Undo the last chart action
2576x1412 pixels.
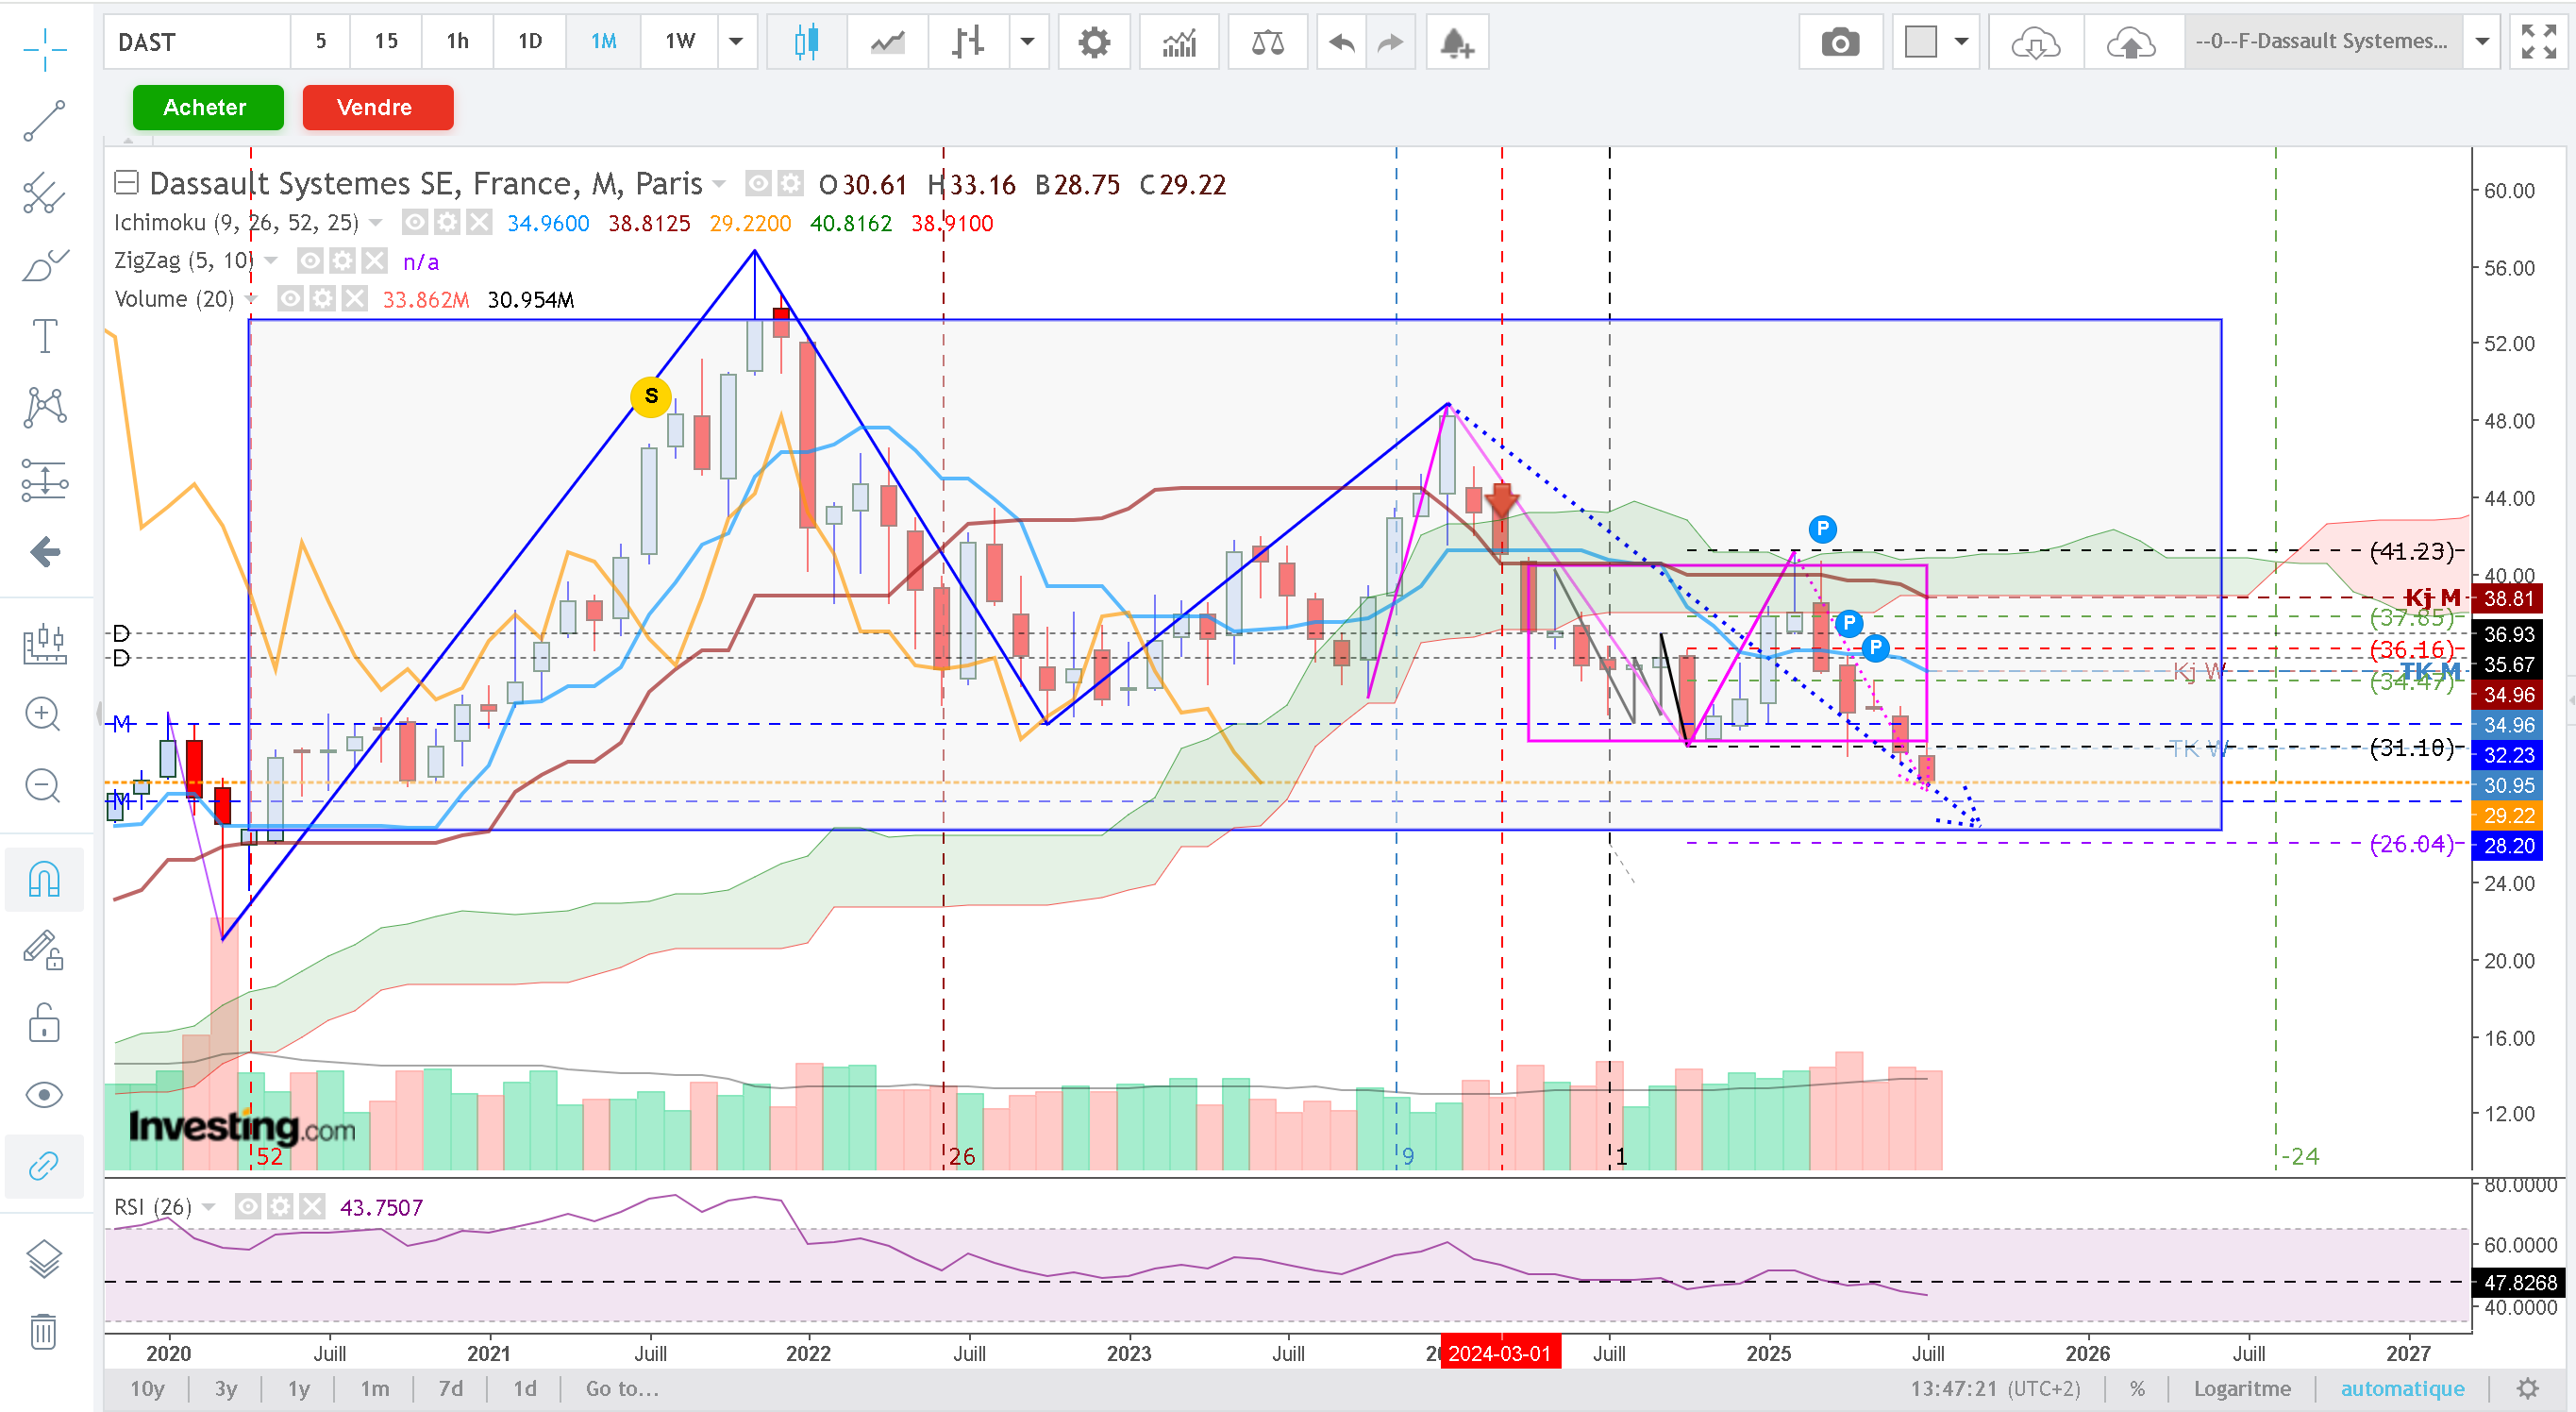click(x=1342, y=42)
